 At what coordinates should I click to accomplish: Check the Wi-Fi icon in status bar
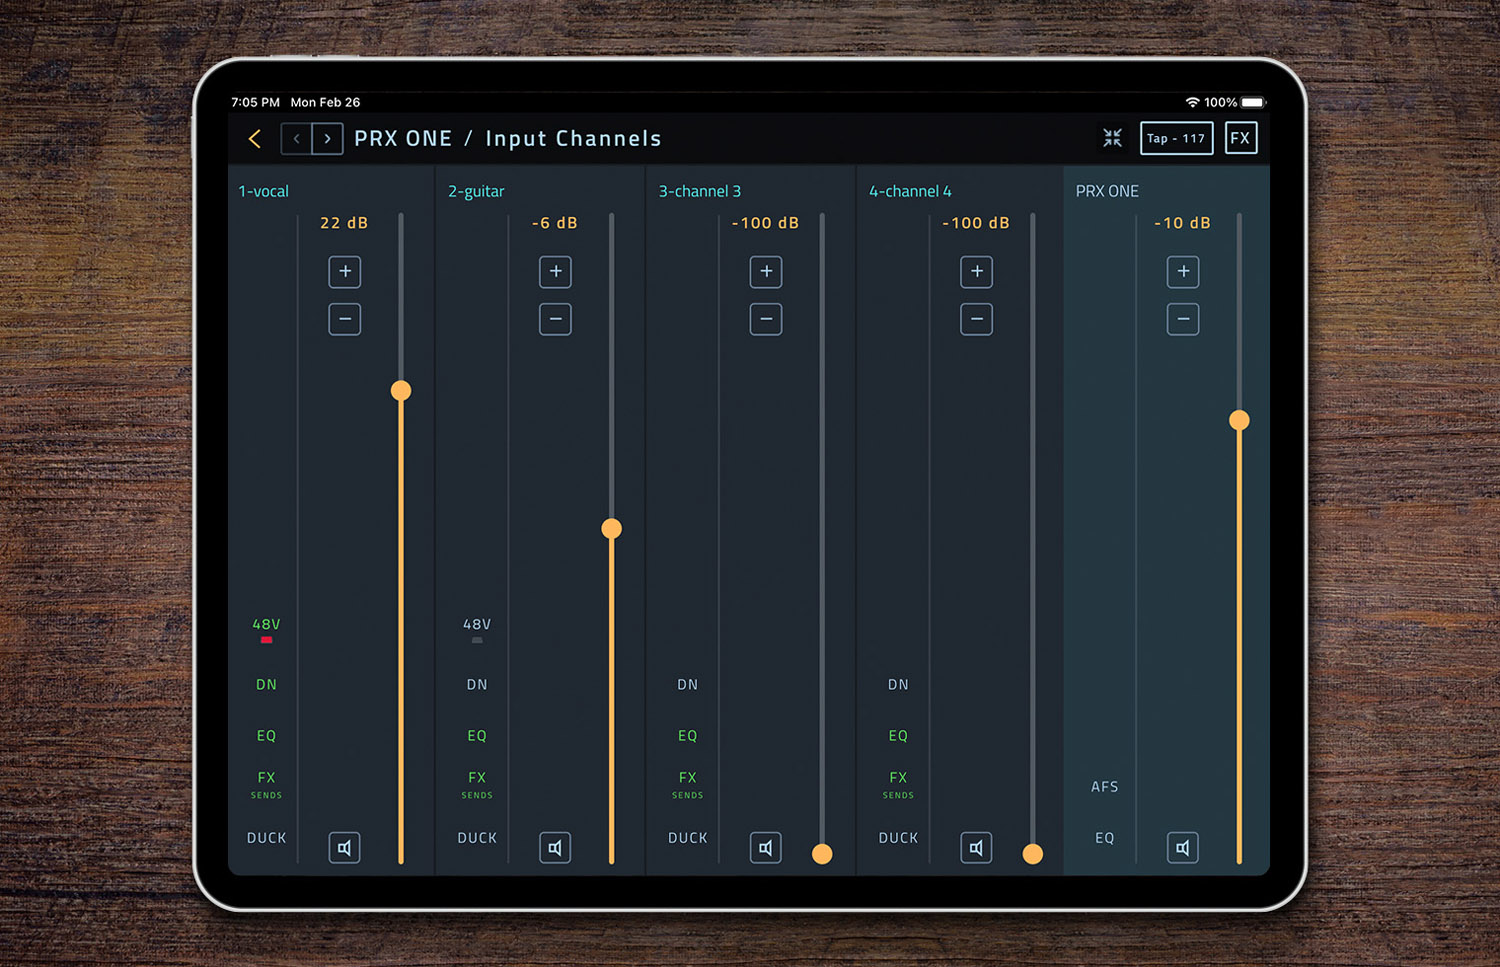[1192, 102]
